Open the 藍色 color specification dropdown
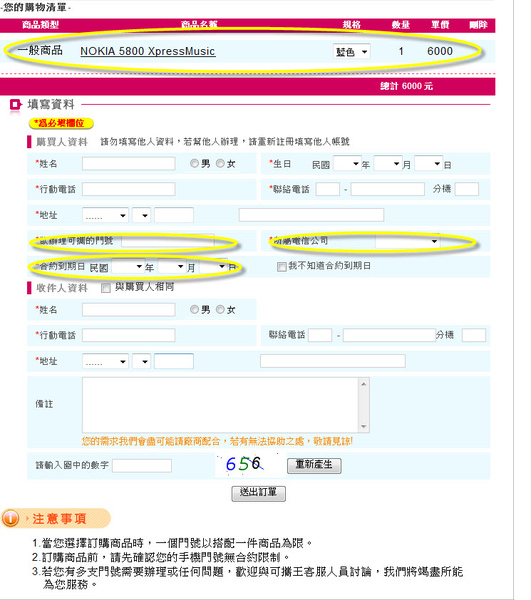Viewport: 531px width, 600px height. pos(352,51)
